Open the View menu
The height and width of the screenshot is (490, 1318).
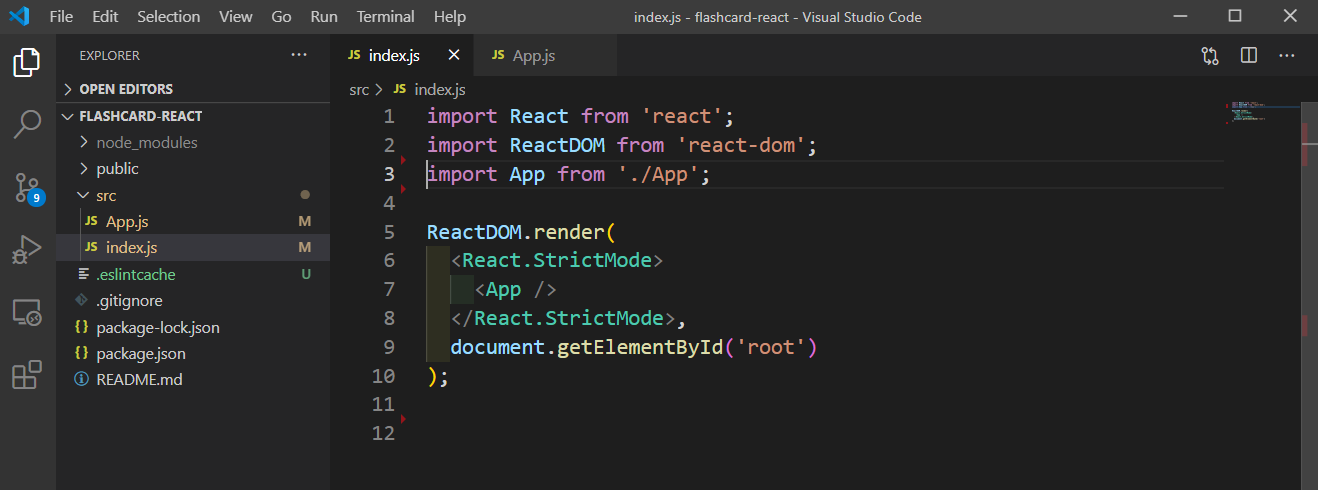point(235,17)
